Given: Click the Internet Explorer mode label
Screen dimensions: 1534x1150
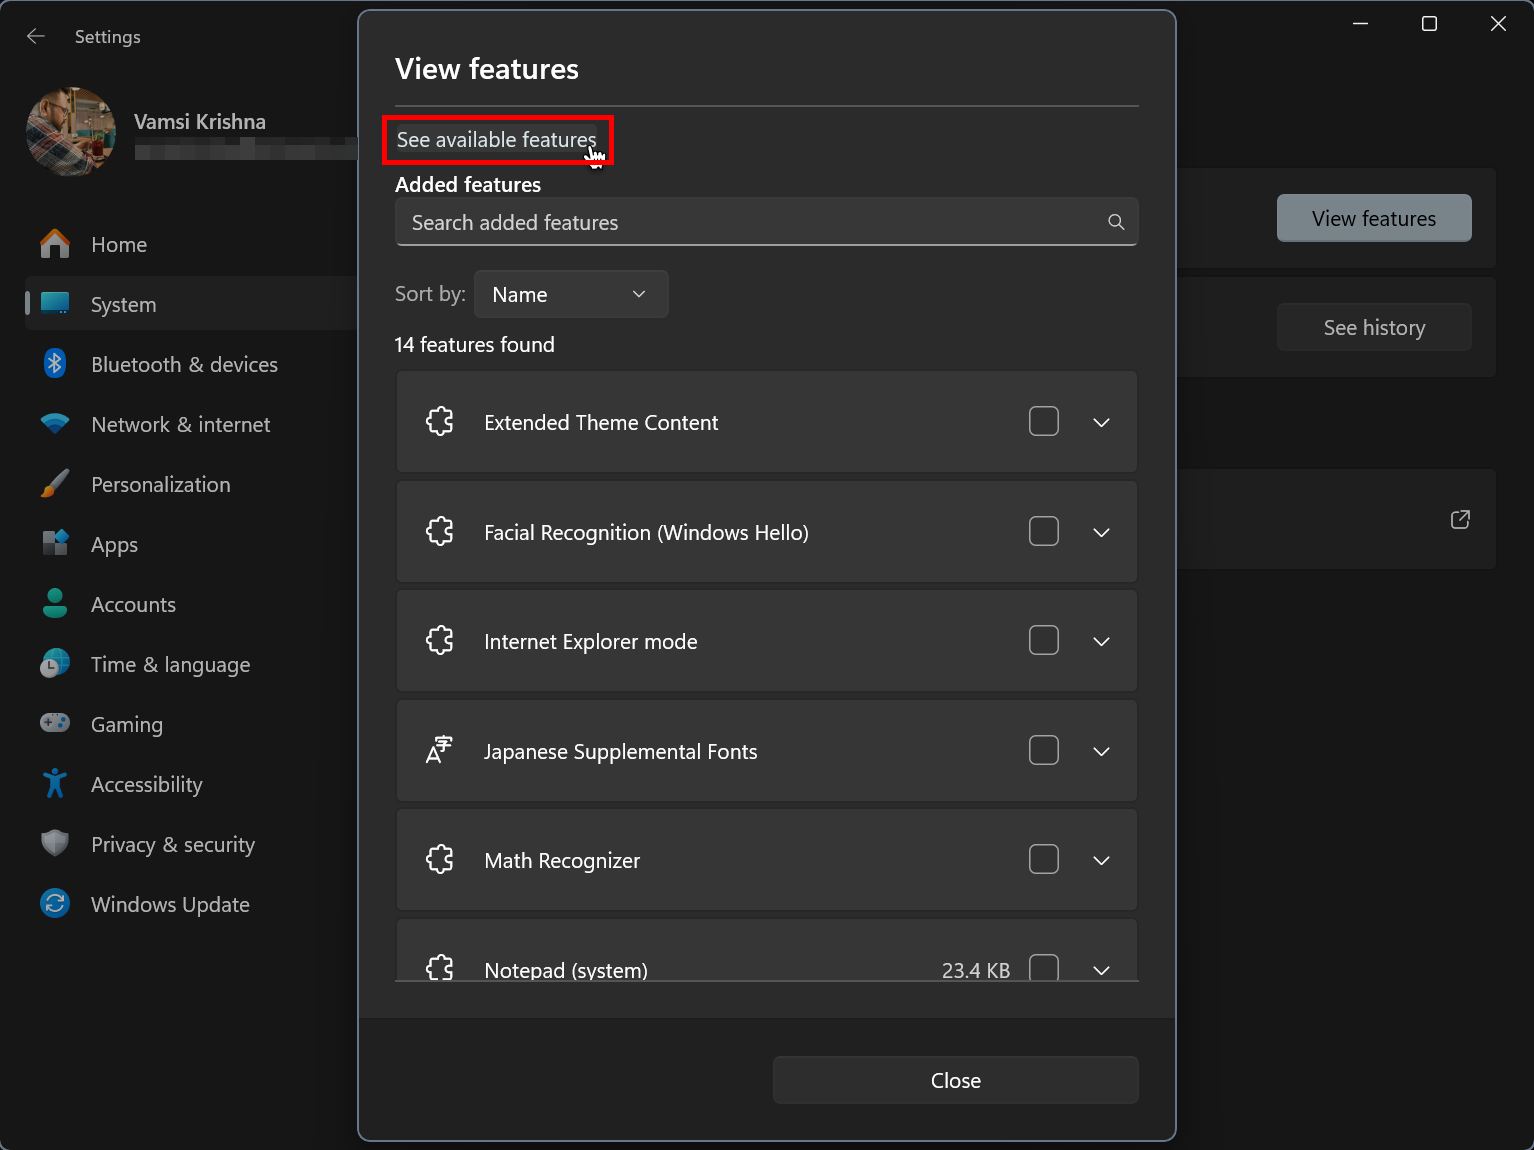Looking at the screenshot, I should pos(591,641).
